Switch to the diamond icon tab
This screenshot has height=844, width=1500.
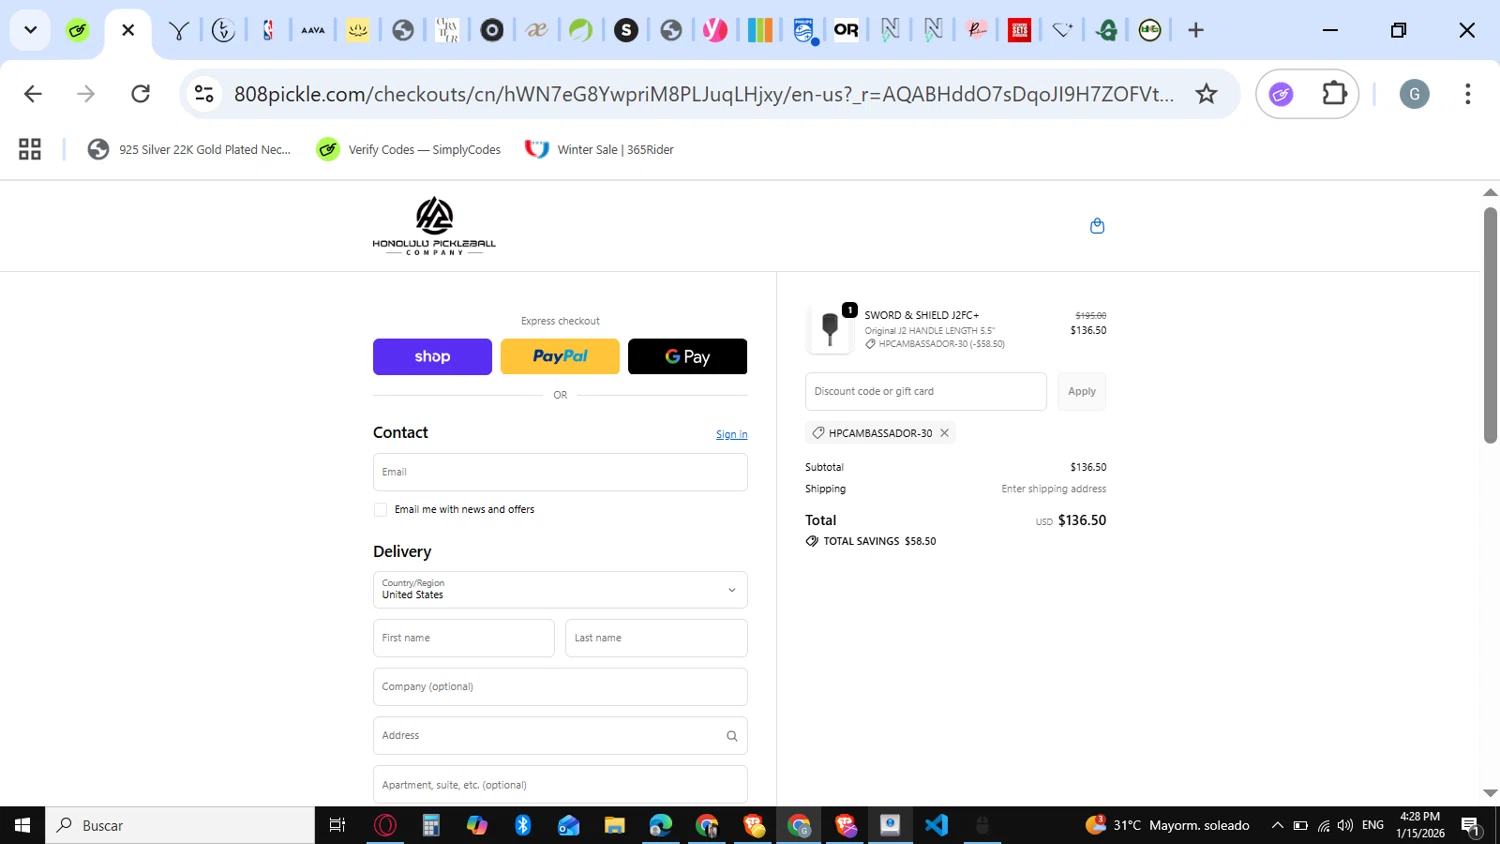[1062, 30]
